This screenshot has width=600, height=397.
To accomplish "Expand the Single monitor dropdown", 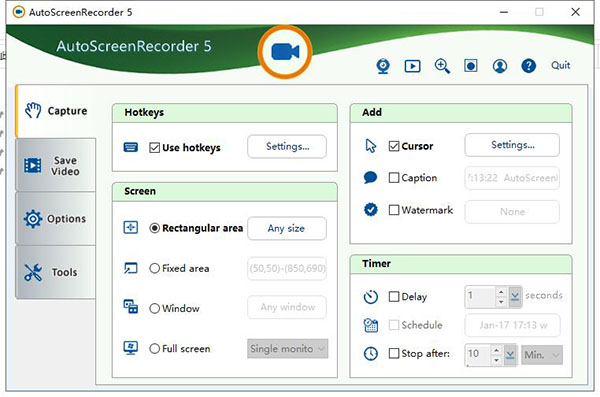I will 288,349.
